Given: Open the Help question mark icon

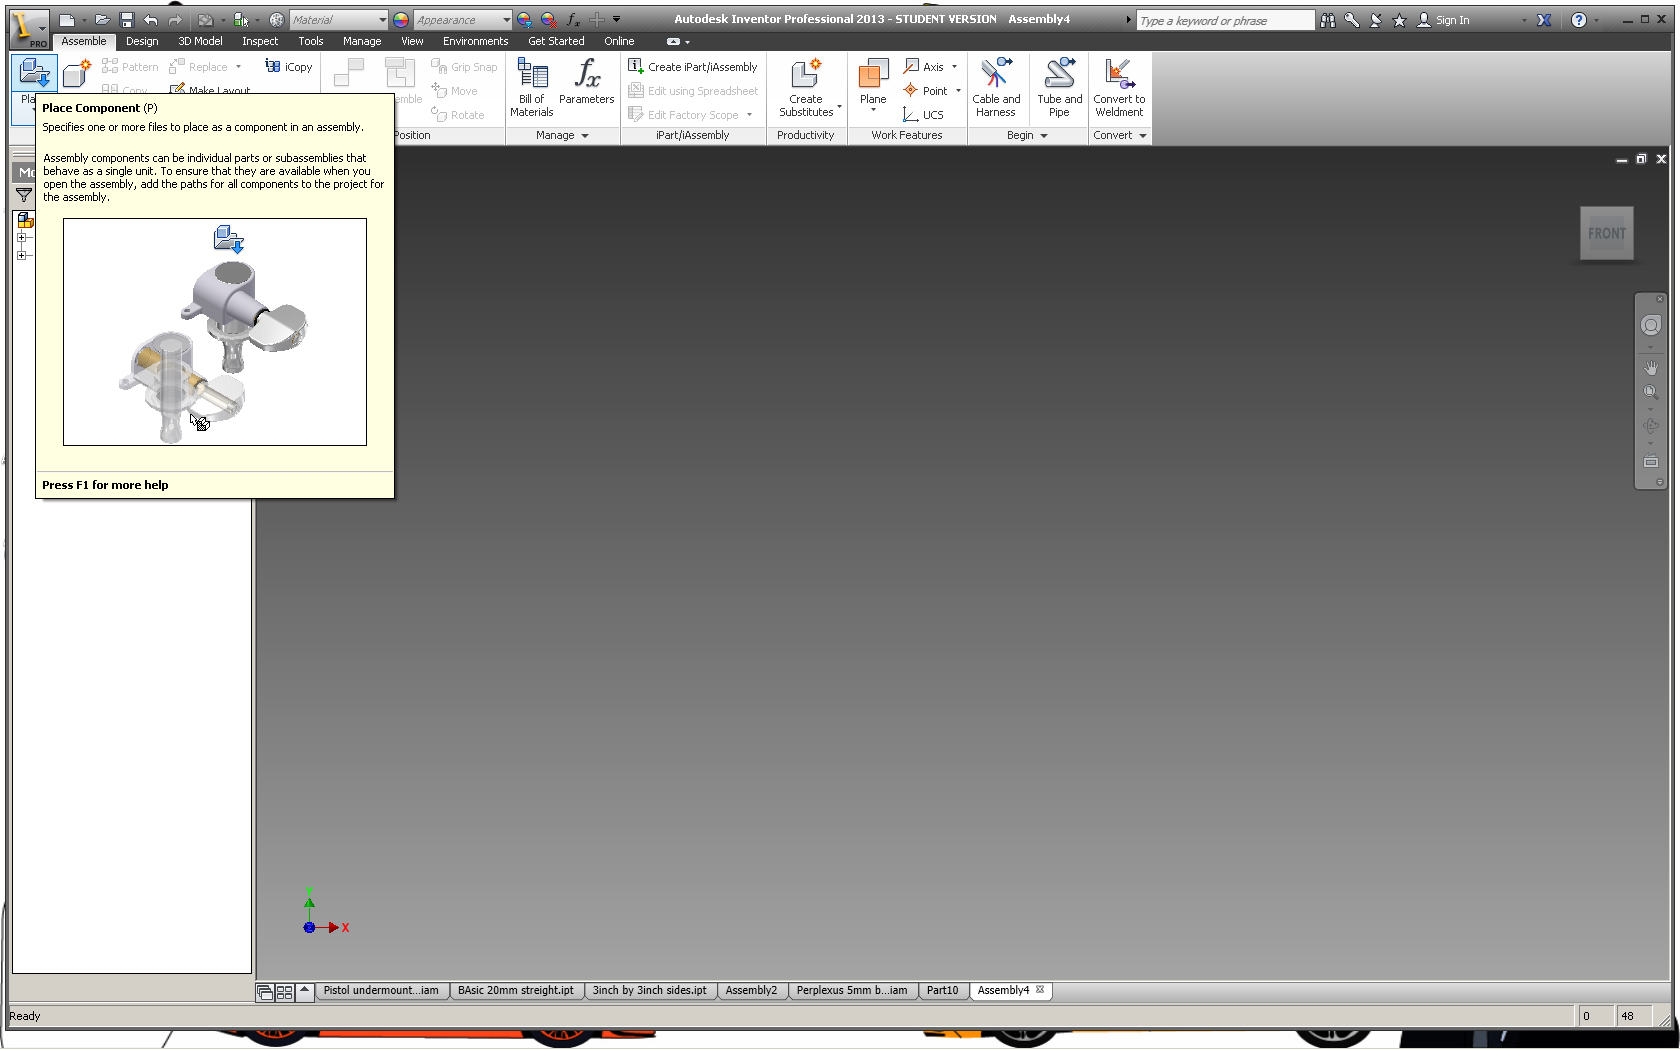Looking at the screenshot, I should point(1578,20).
